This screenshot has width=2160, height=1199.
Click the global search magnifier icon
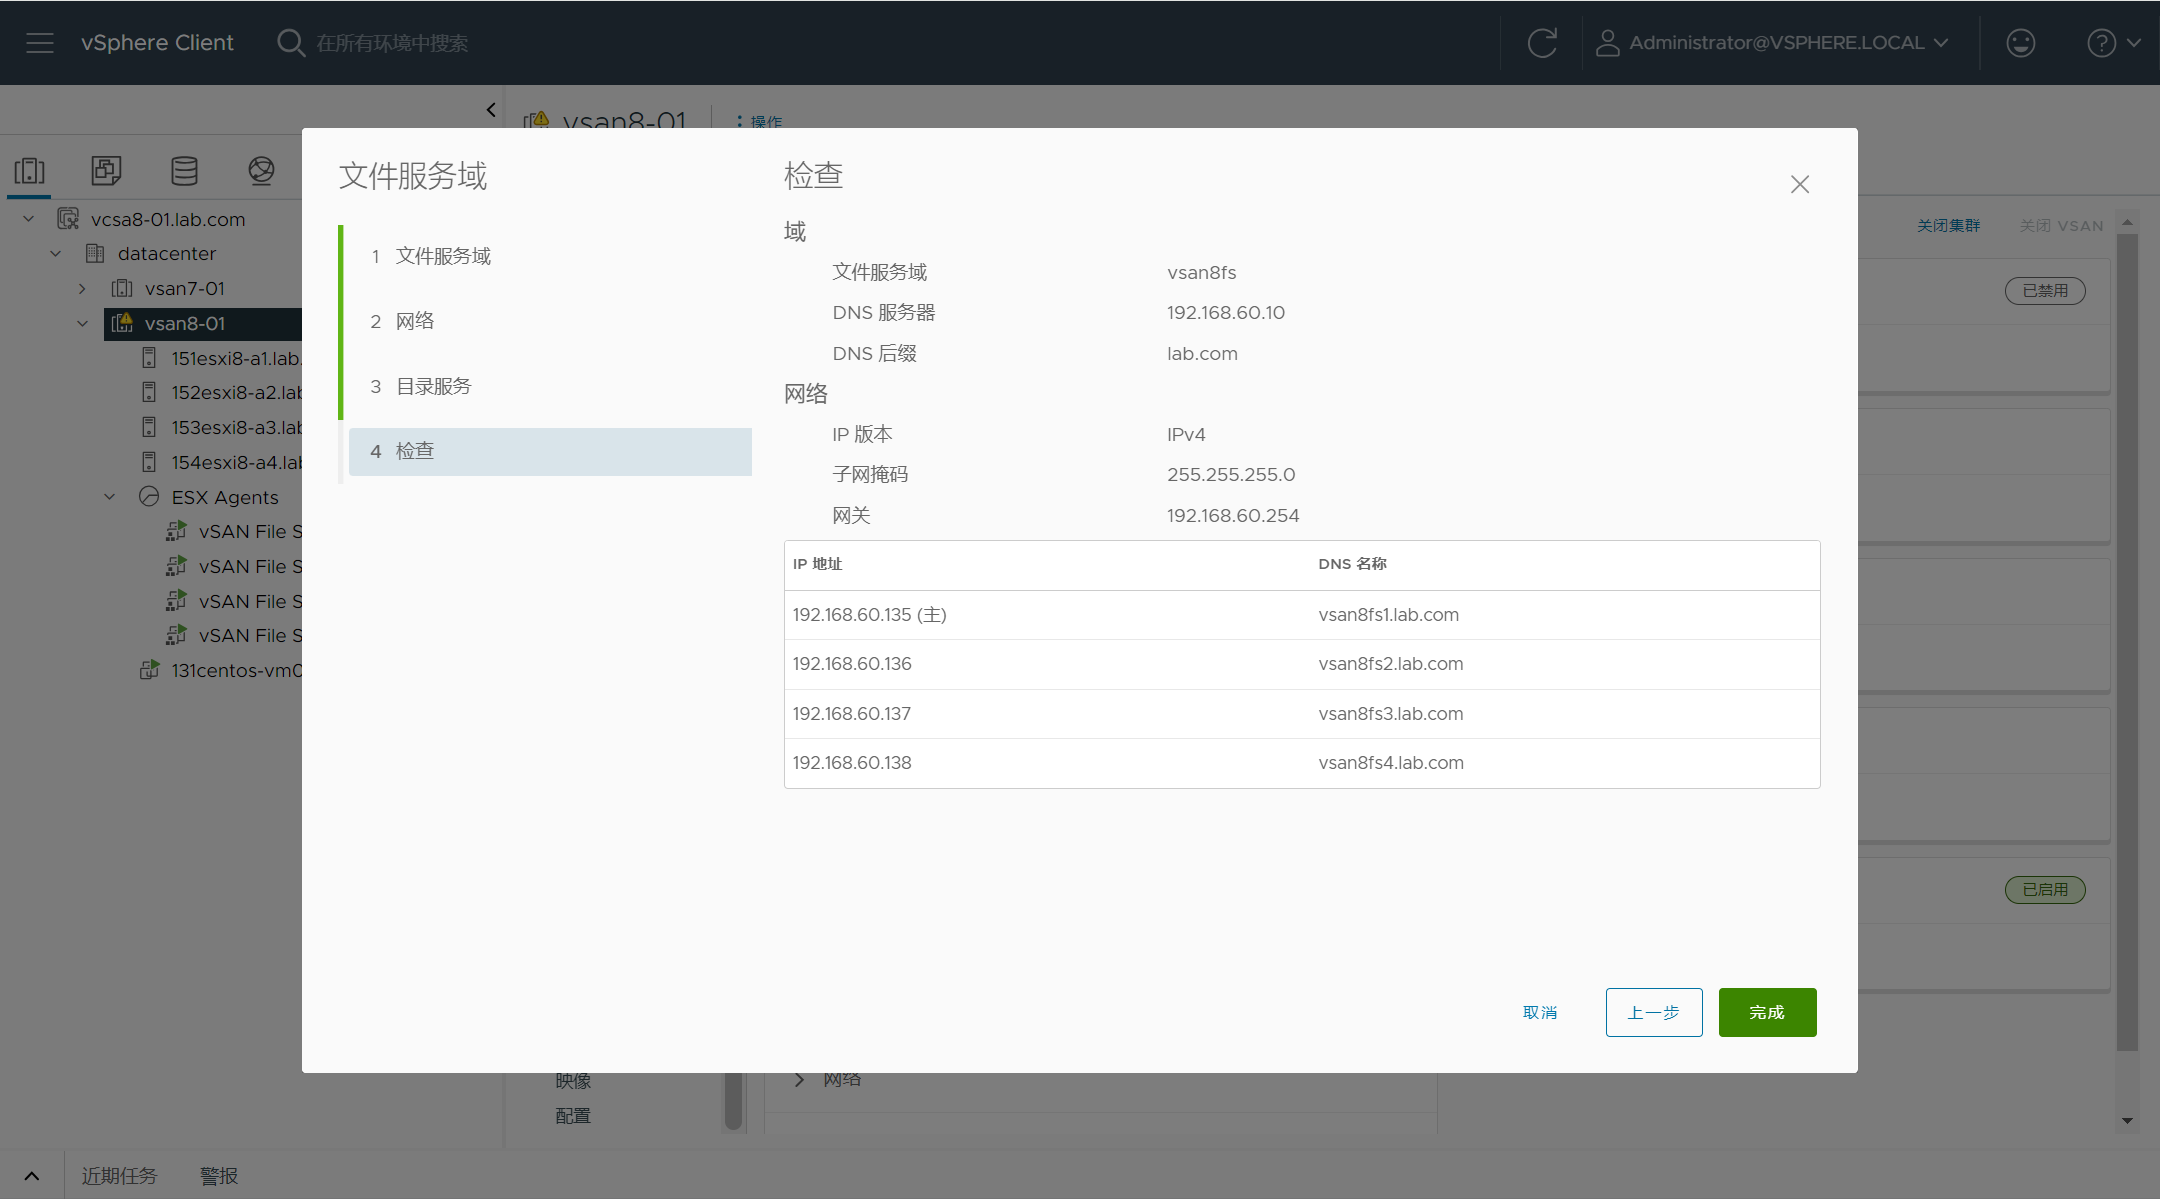pos(290,43)
